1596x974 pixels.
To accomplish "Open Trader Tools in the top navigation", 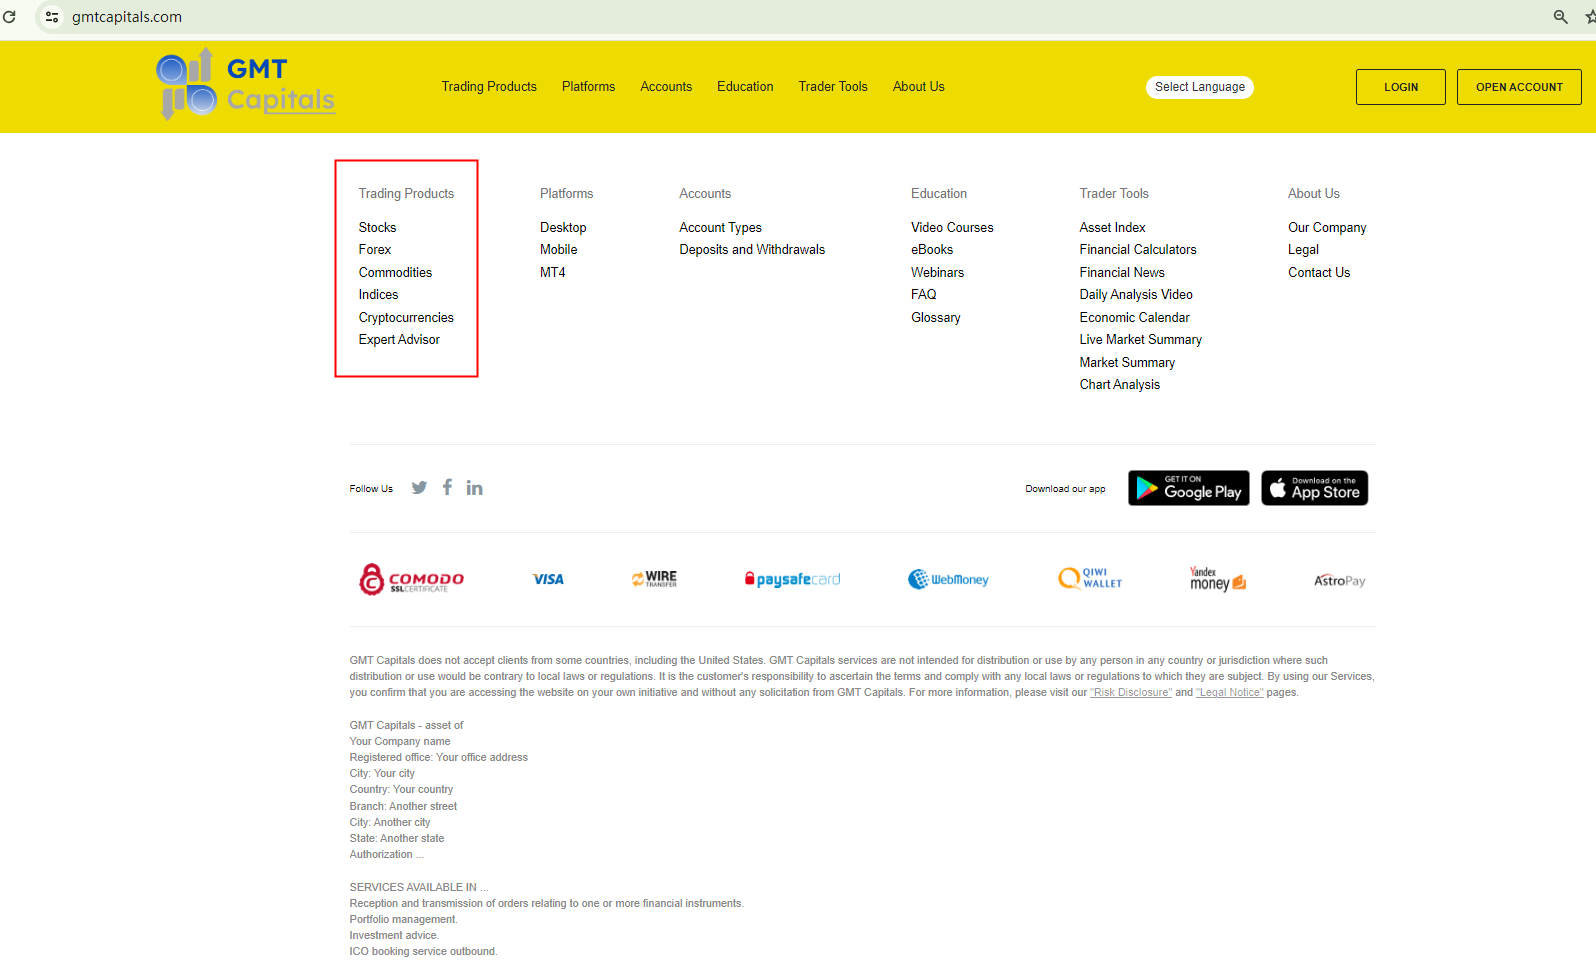I will [x=833, y=87].
